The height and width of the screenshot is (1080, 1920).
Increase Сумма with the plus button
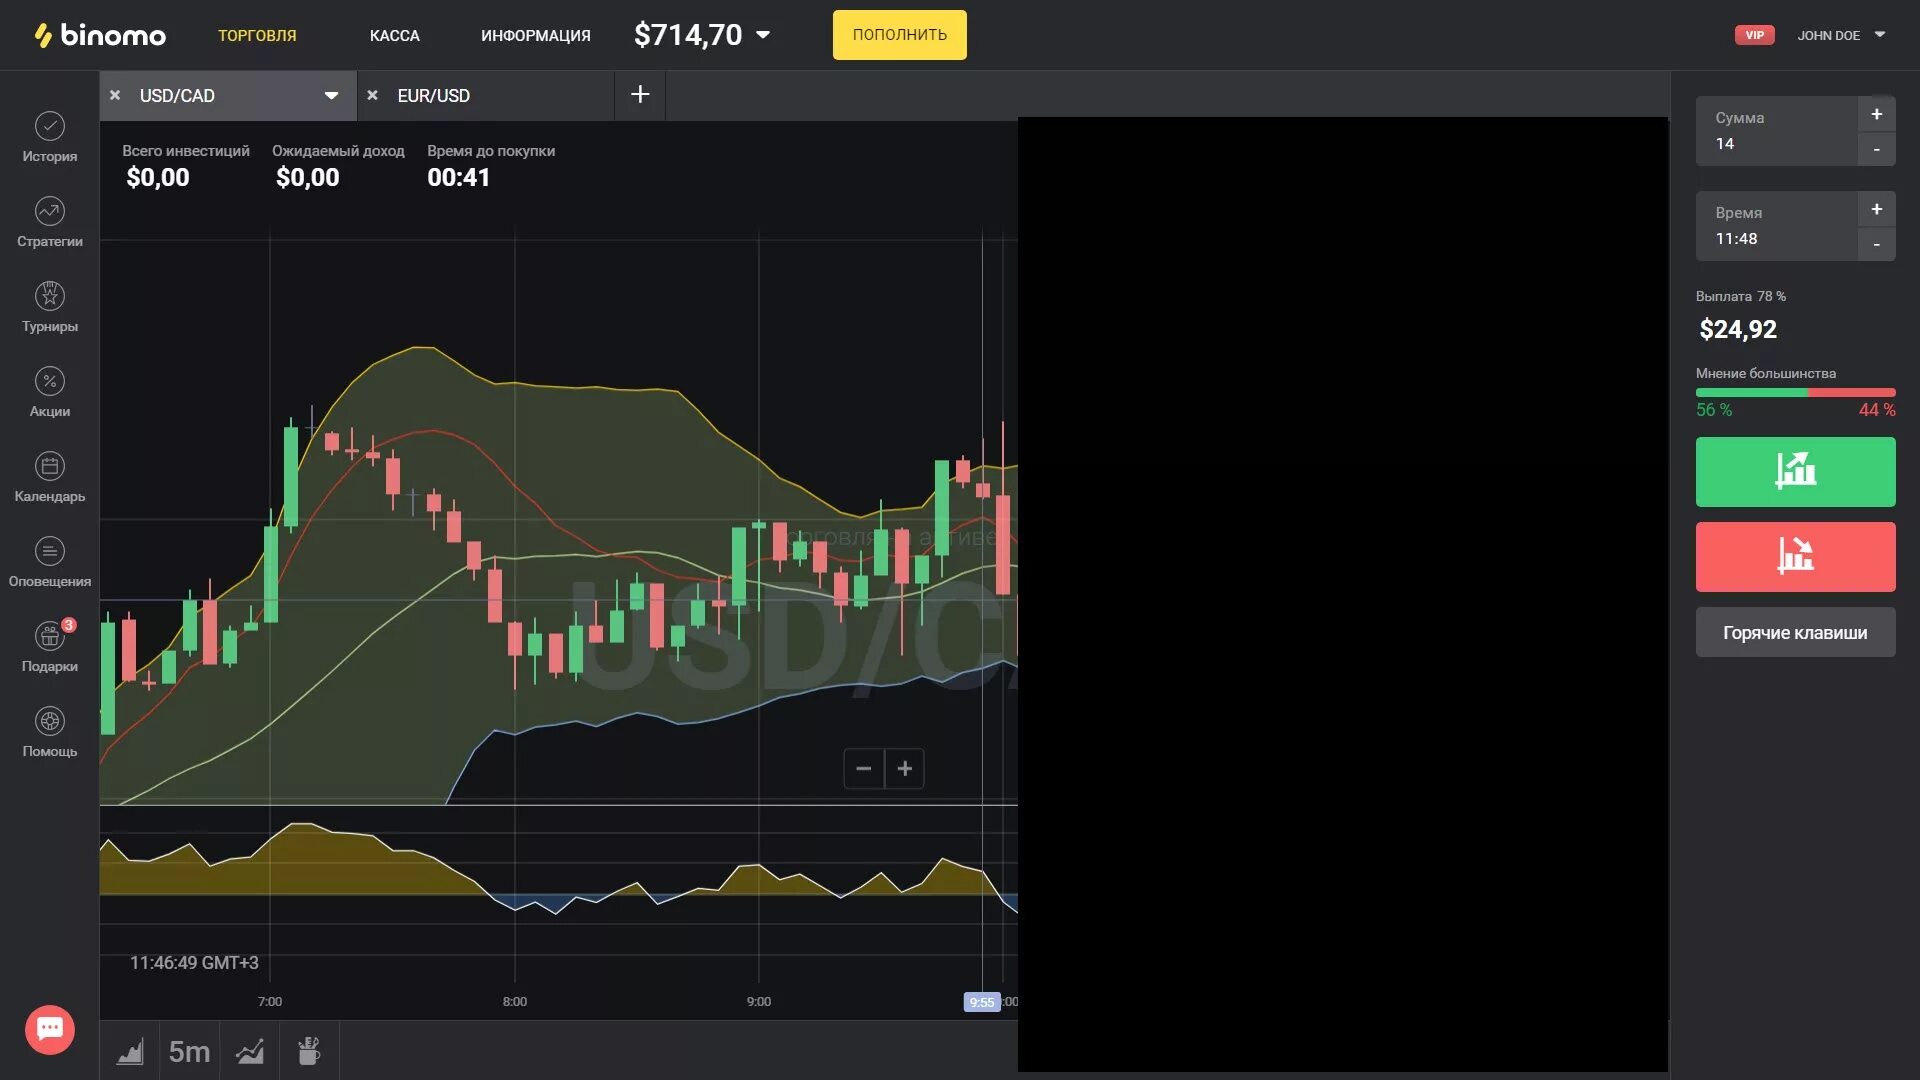(x=1876, y=114)
